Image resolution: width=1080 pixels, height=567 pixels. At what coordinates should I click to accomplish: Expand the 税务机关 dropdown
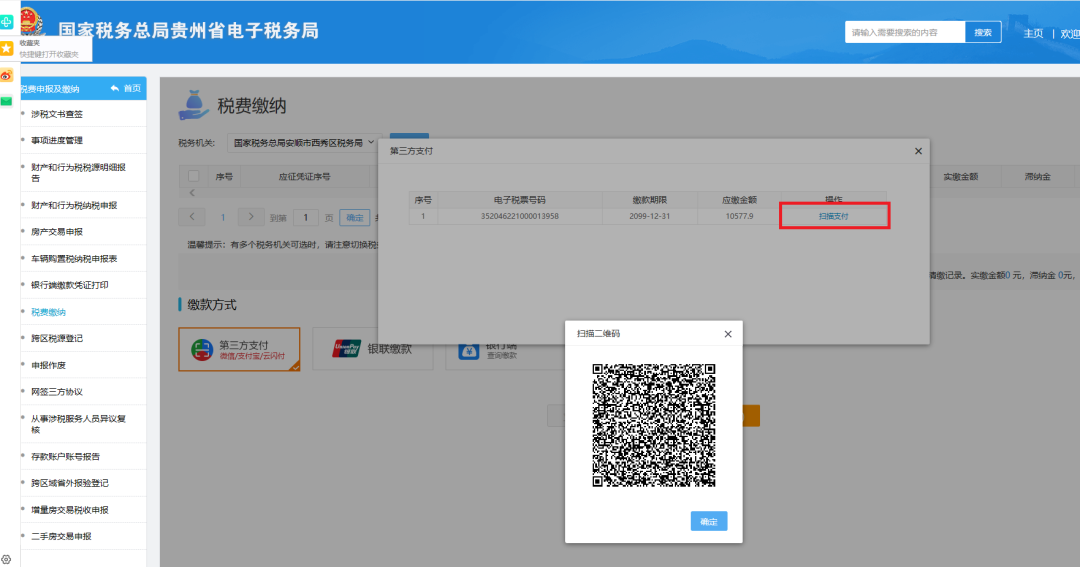tap(304, 143)
